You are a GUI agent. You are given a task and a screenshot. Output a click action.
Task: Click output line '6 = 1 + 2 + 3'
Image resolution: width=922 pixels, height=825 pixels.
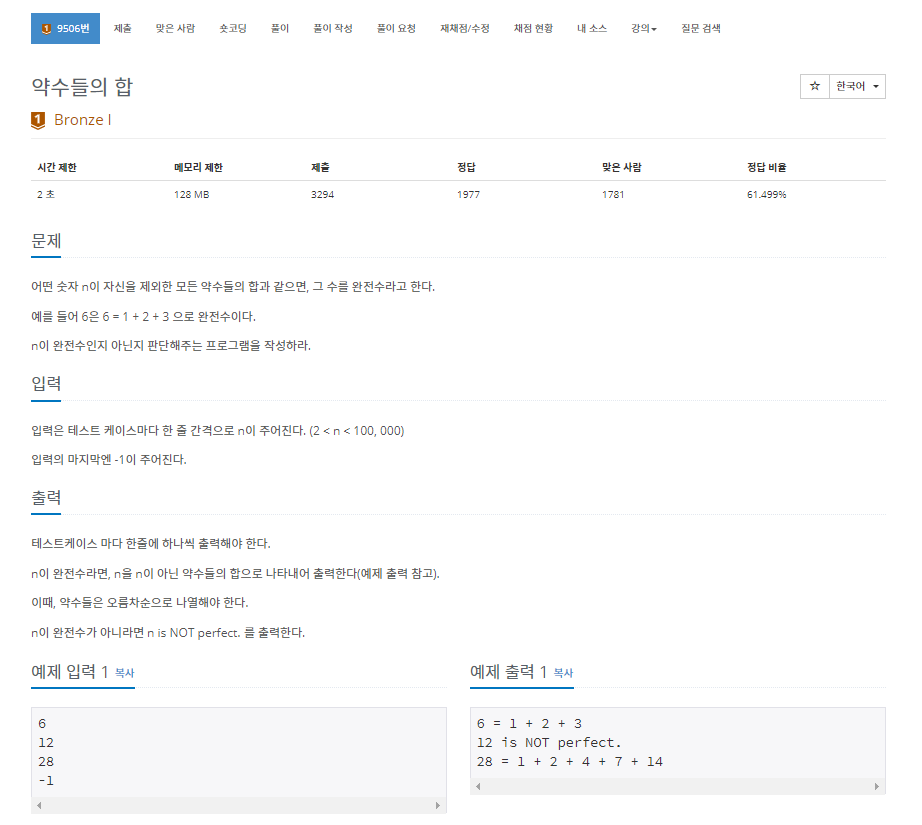529,724
